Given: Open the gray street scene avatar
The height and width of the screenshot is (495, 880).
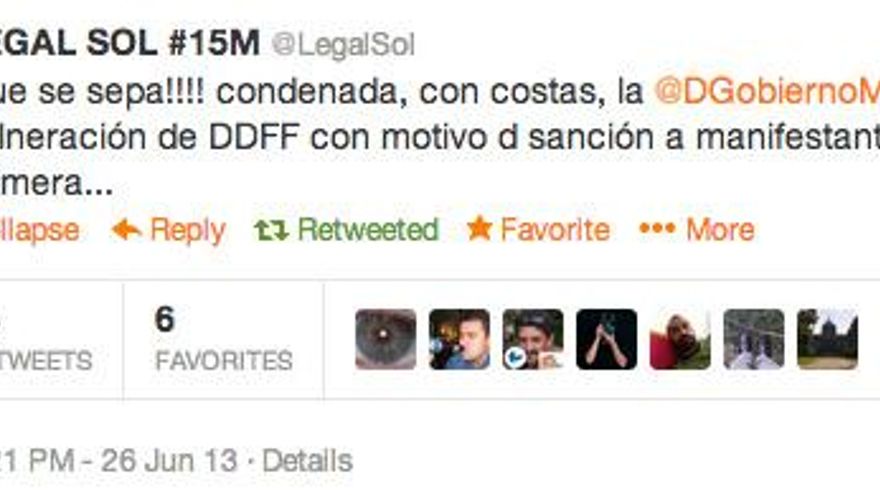Looking at the screenshot, I should 754,339.
